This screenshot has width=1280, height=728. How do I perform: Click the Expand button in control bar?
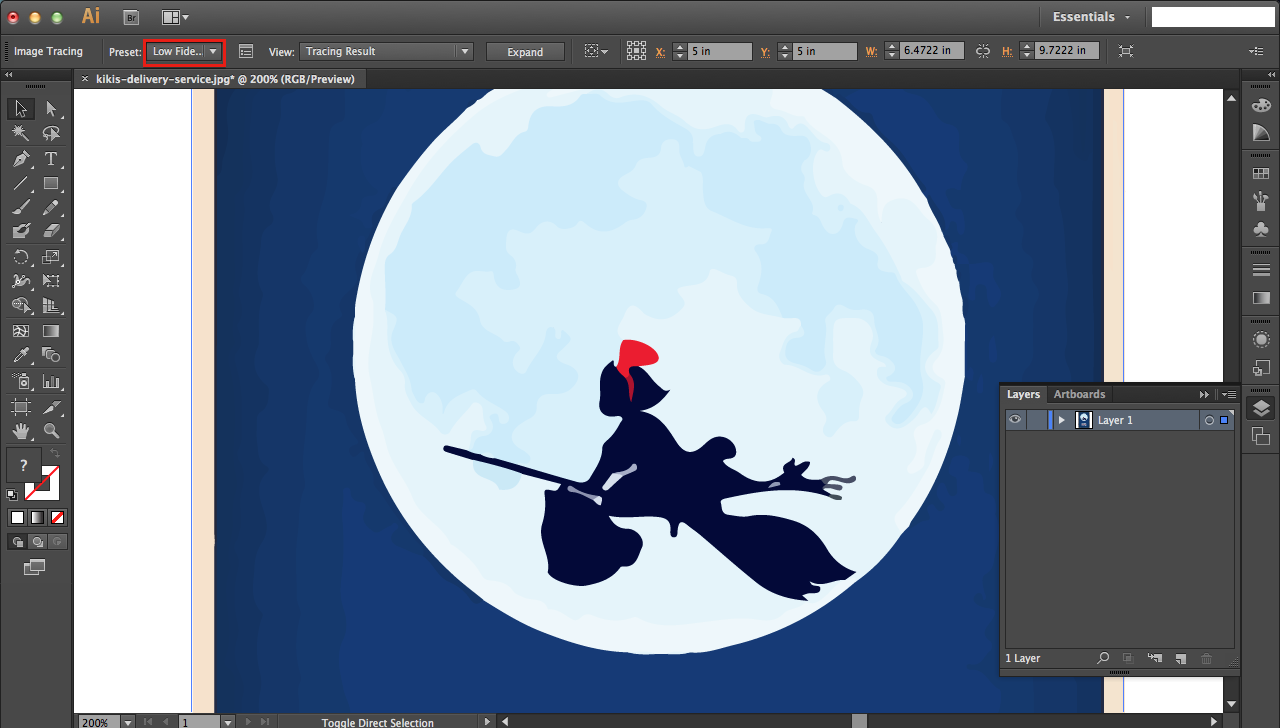[x=525, y=52]
